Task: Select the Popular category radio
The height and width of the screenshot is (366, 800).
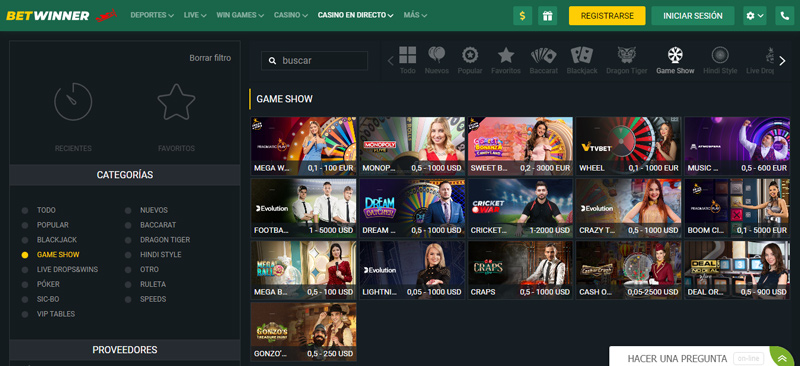Action: pyautogui.click(x=25, y=225)
